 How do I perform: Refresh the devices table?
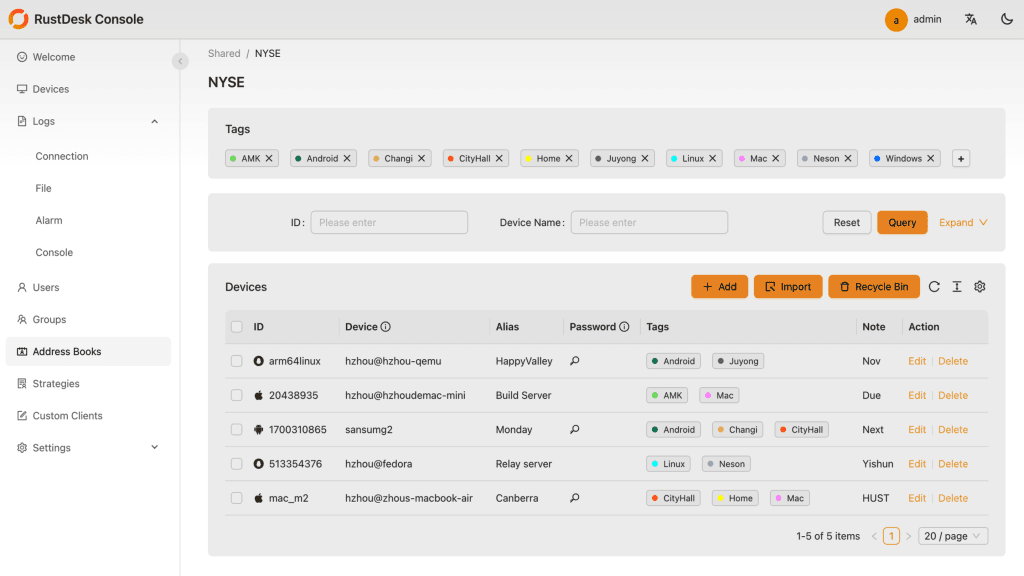[x=934, y=287]
